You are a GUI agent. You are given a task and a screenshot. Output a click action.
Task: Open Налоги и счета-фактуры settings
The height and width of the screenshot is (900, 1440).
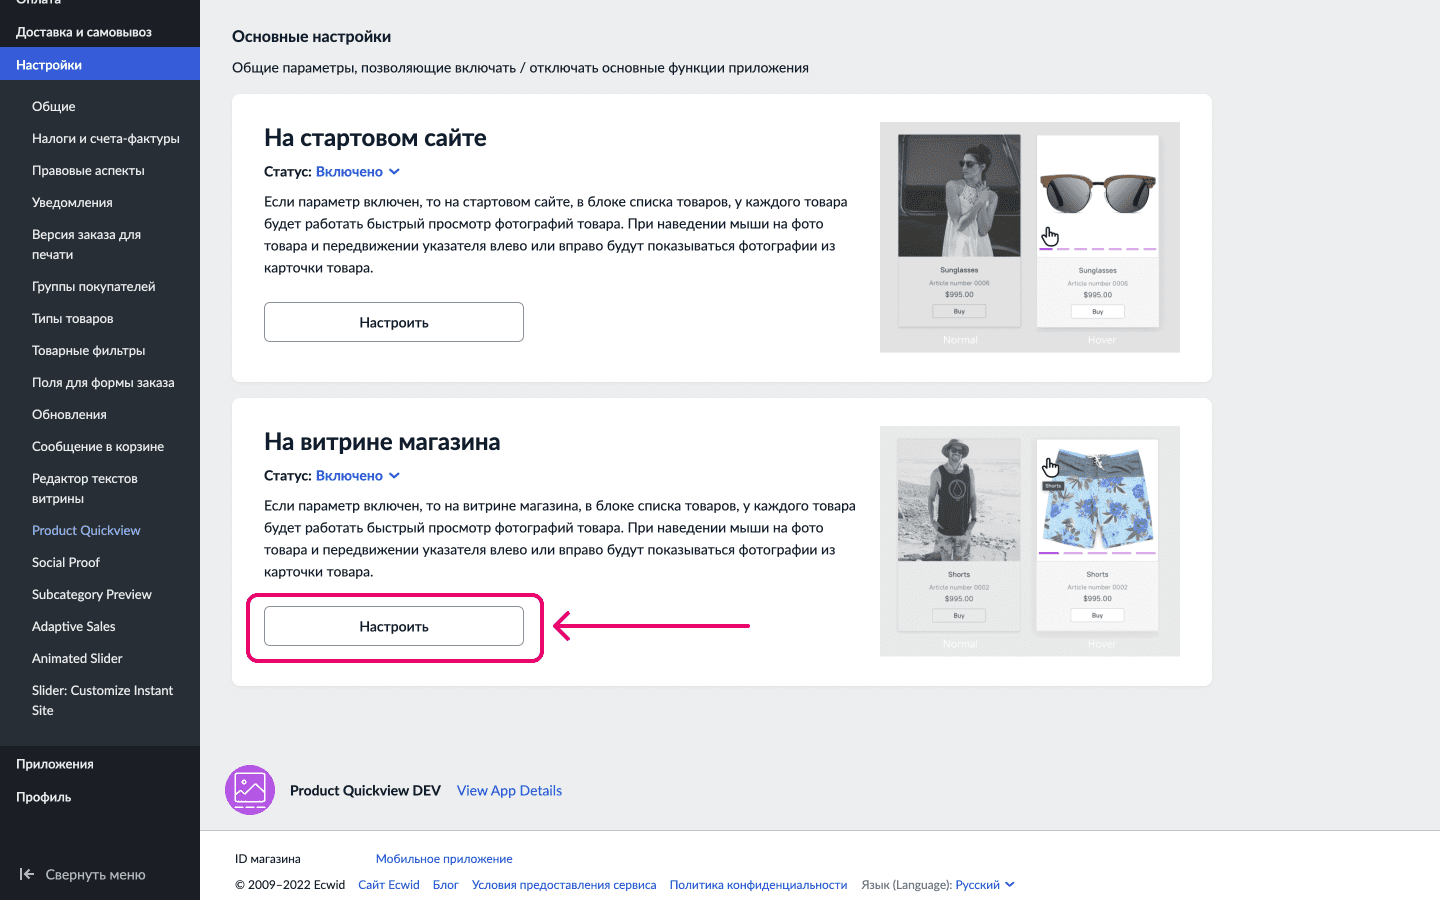pyautogui.click(x=106, y=138)
